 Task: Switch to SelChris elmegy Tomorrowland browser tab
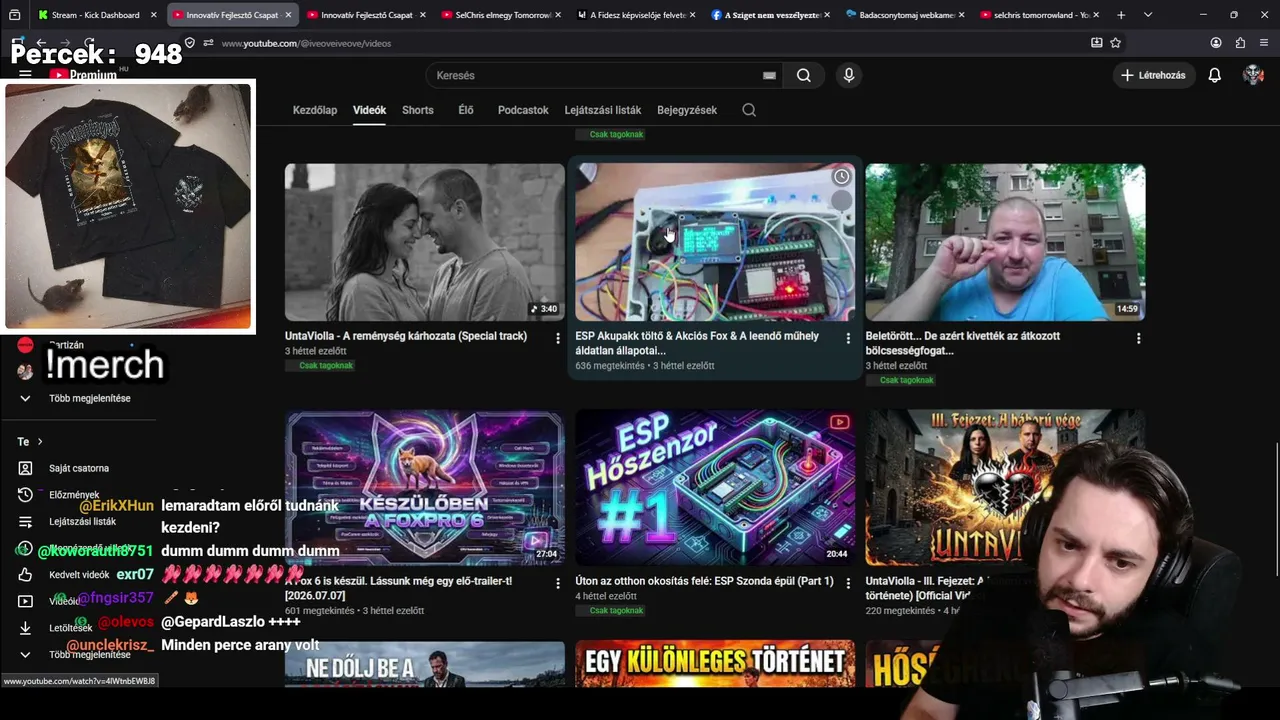click(x=502, y=15)
